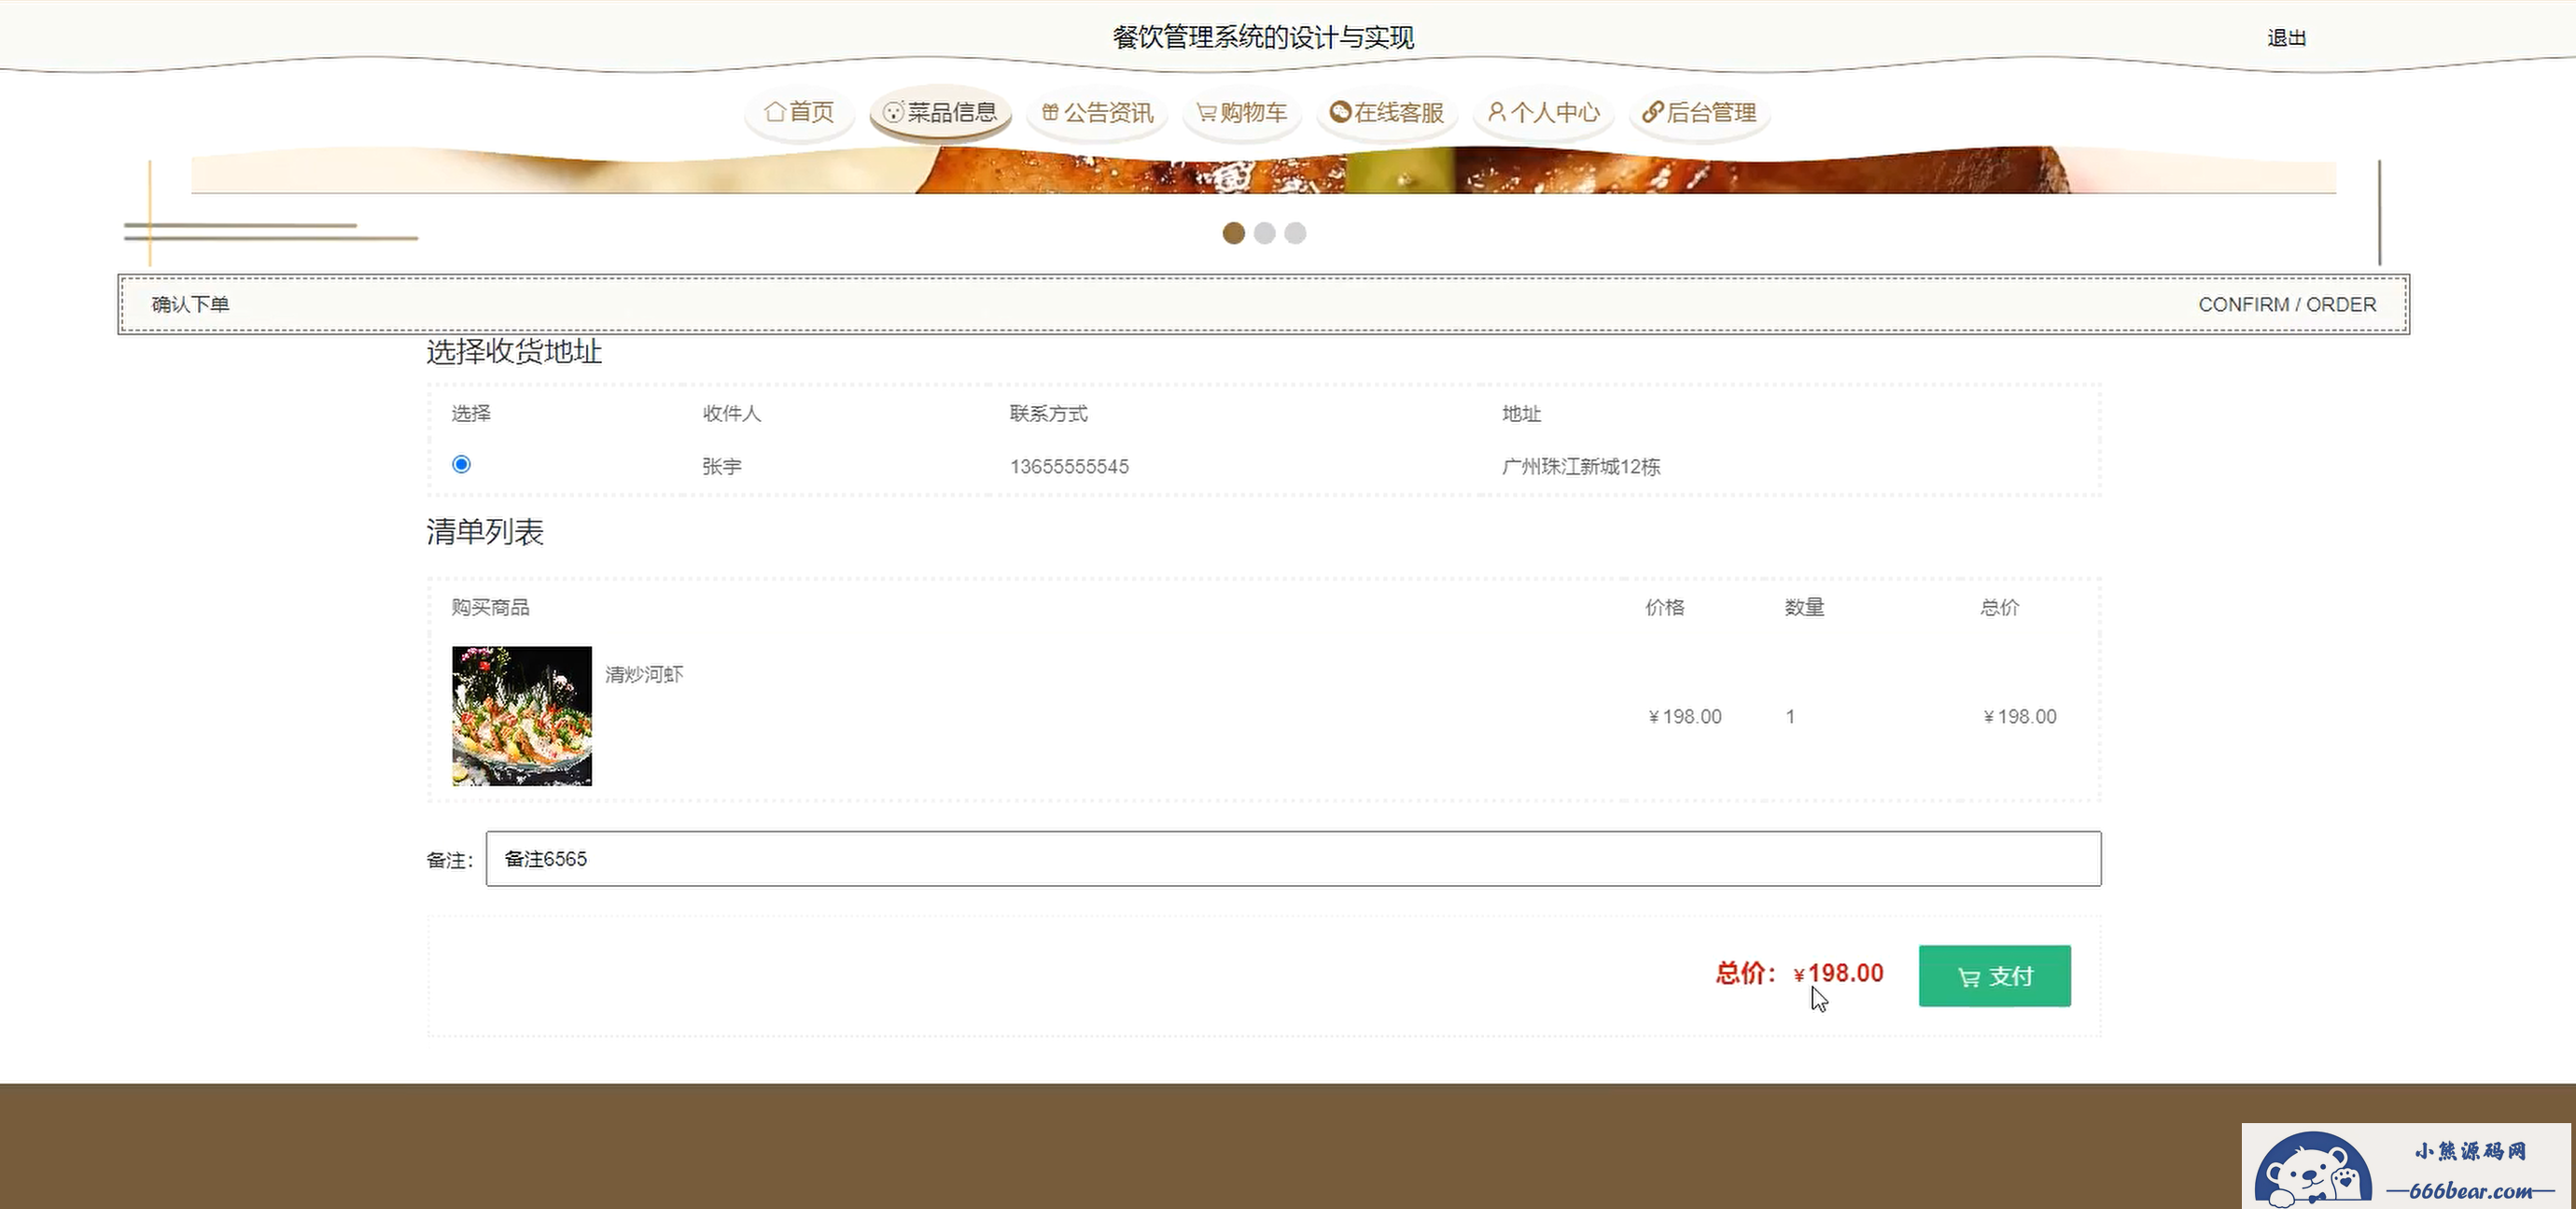Viewport: 2576px width, 1209px height.
Task: Click the cart icon inside the 支付 button
Action: tap(1969, 977)
